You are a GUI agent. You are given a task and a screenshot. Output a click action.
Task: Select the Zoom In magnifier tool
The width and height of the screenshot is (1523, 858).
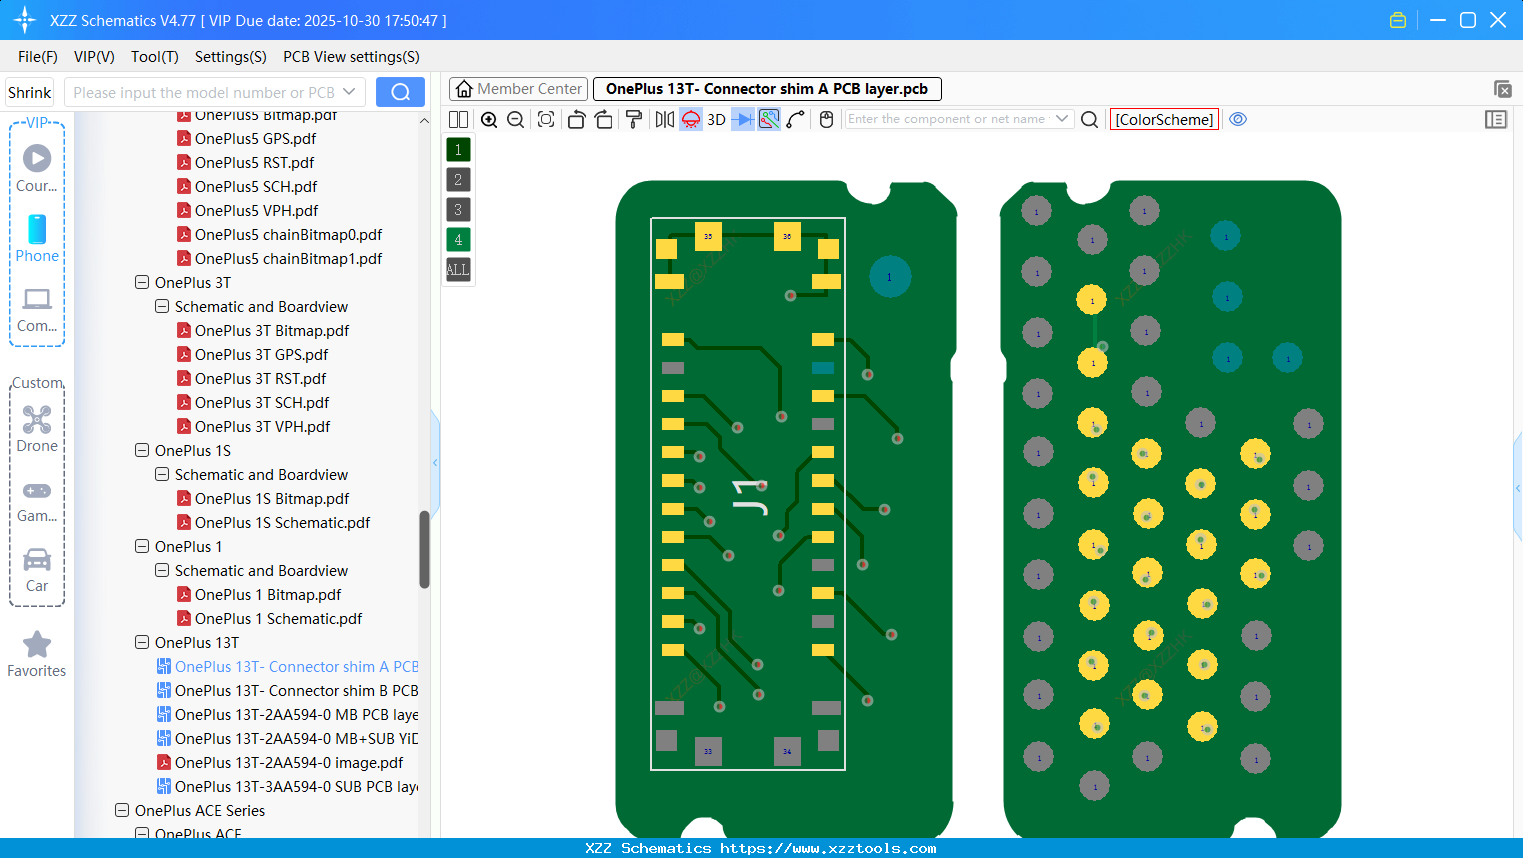(x=489, y=119)
